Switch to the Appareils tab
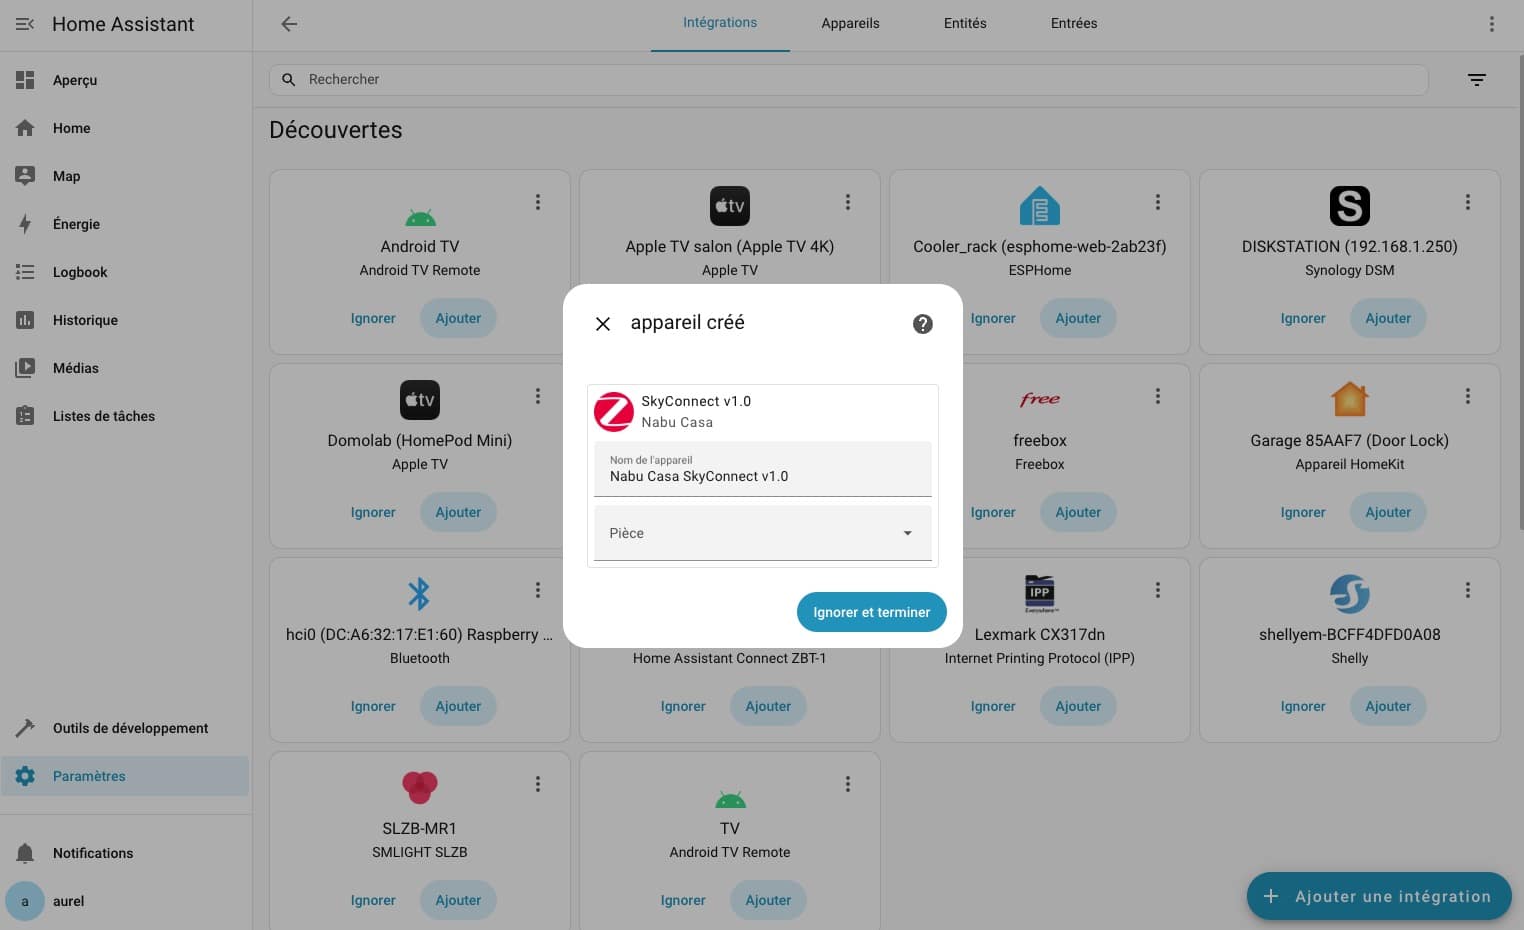The width and height of the screenshot is (1524, 930). click(x=850, y=24)
